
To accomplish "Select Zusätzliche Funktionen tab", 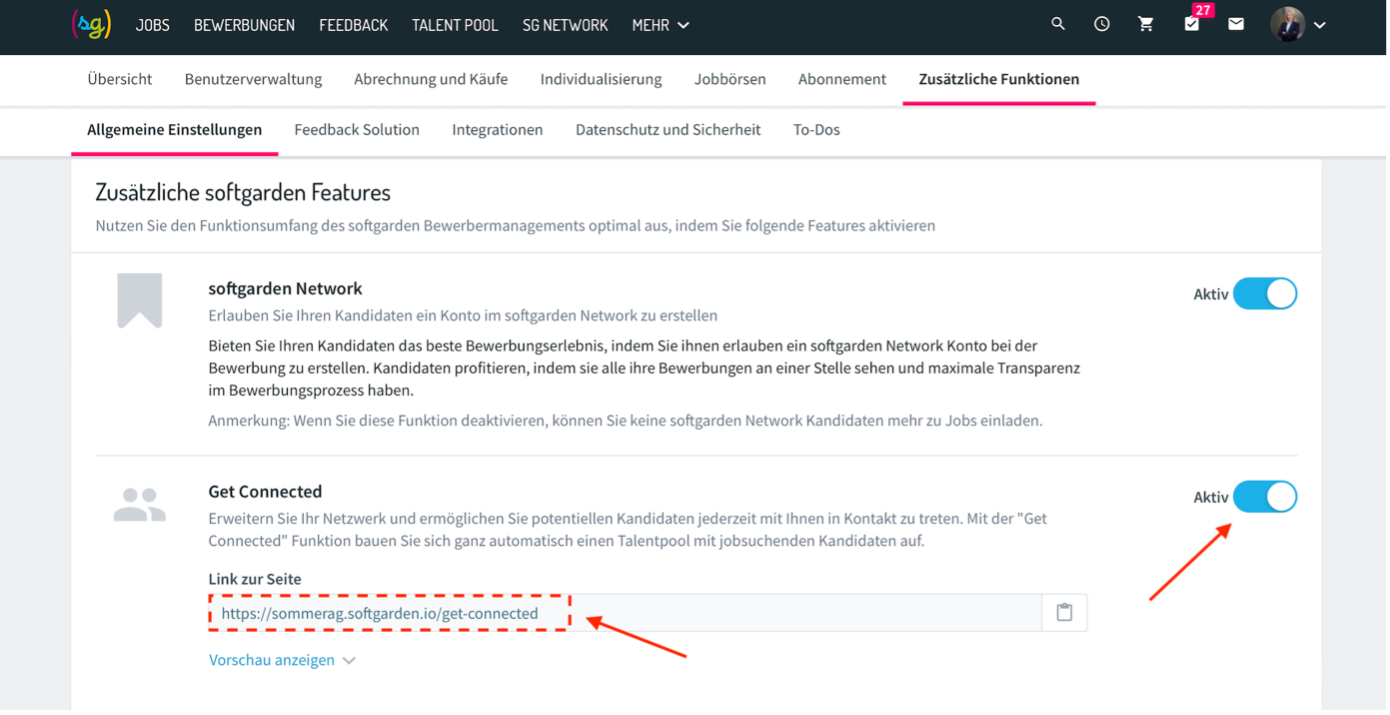I will [999, 79].
